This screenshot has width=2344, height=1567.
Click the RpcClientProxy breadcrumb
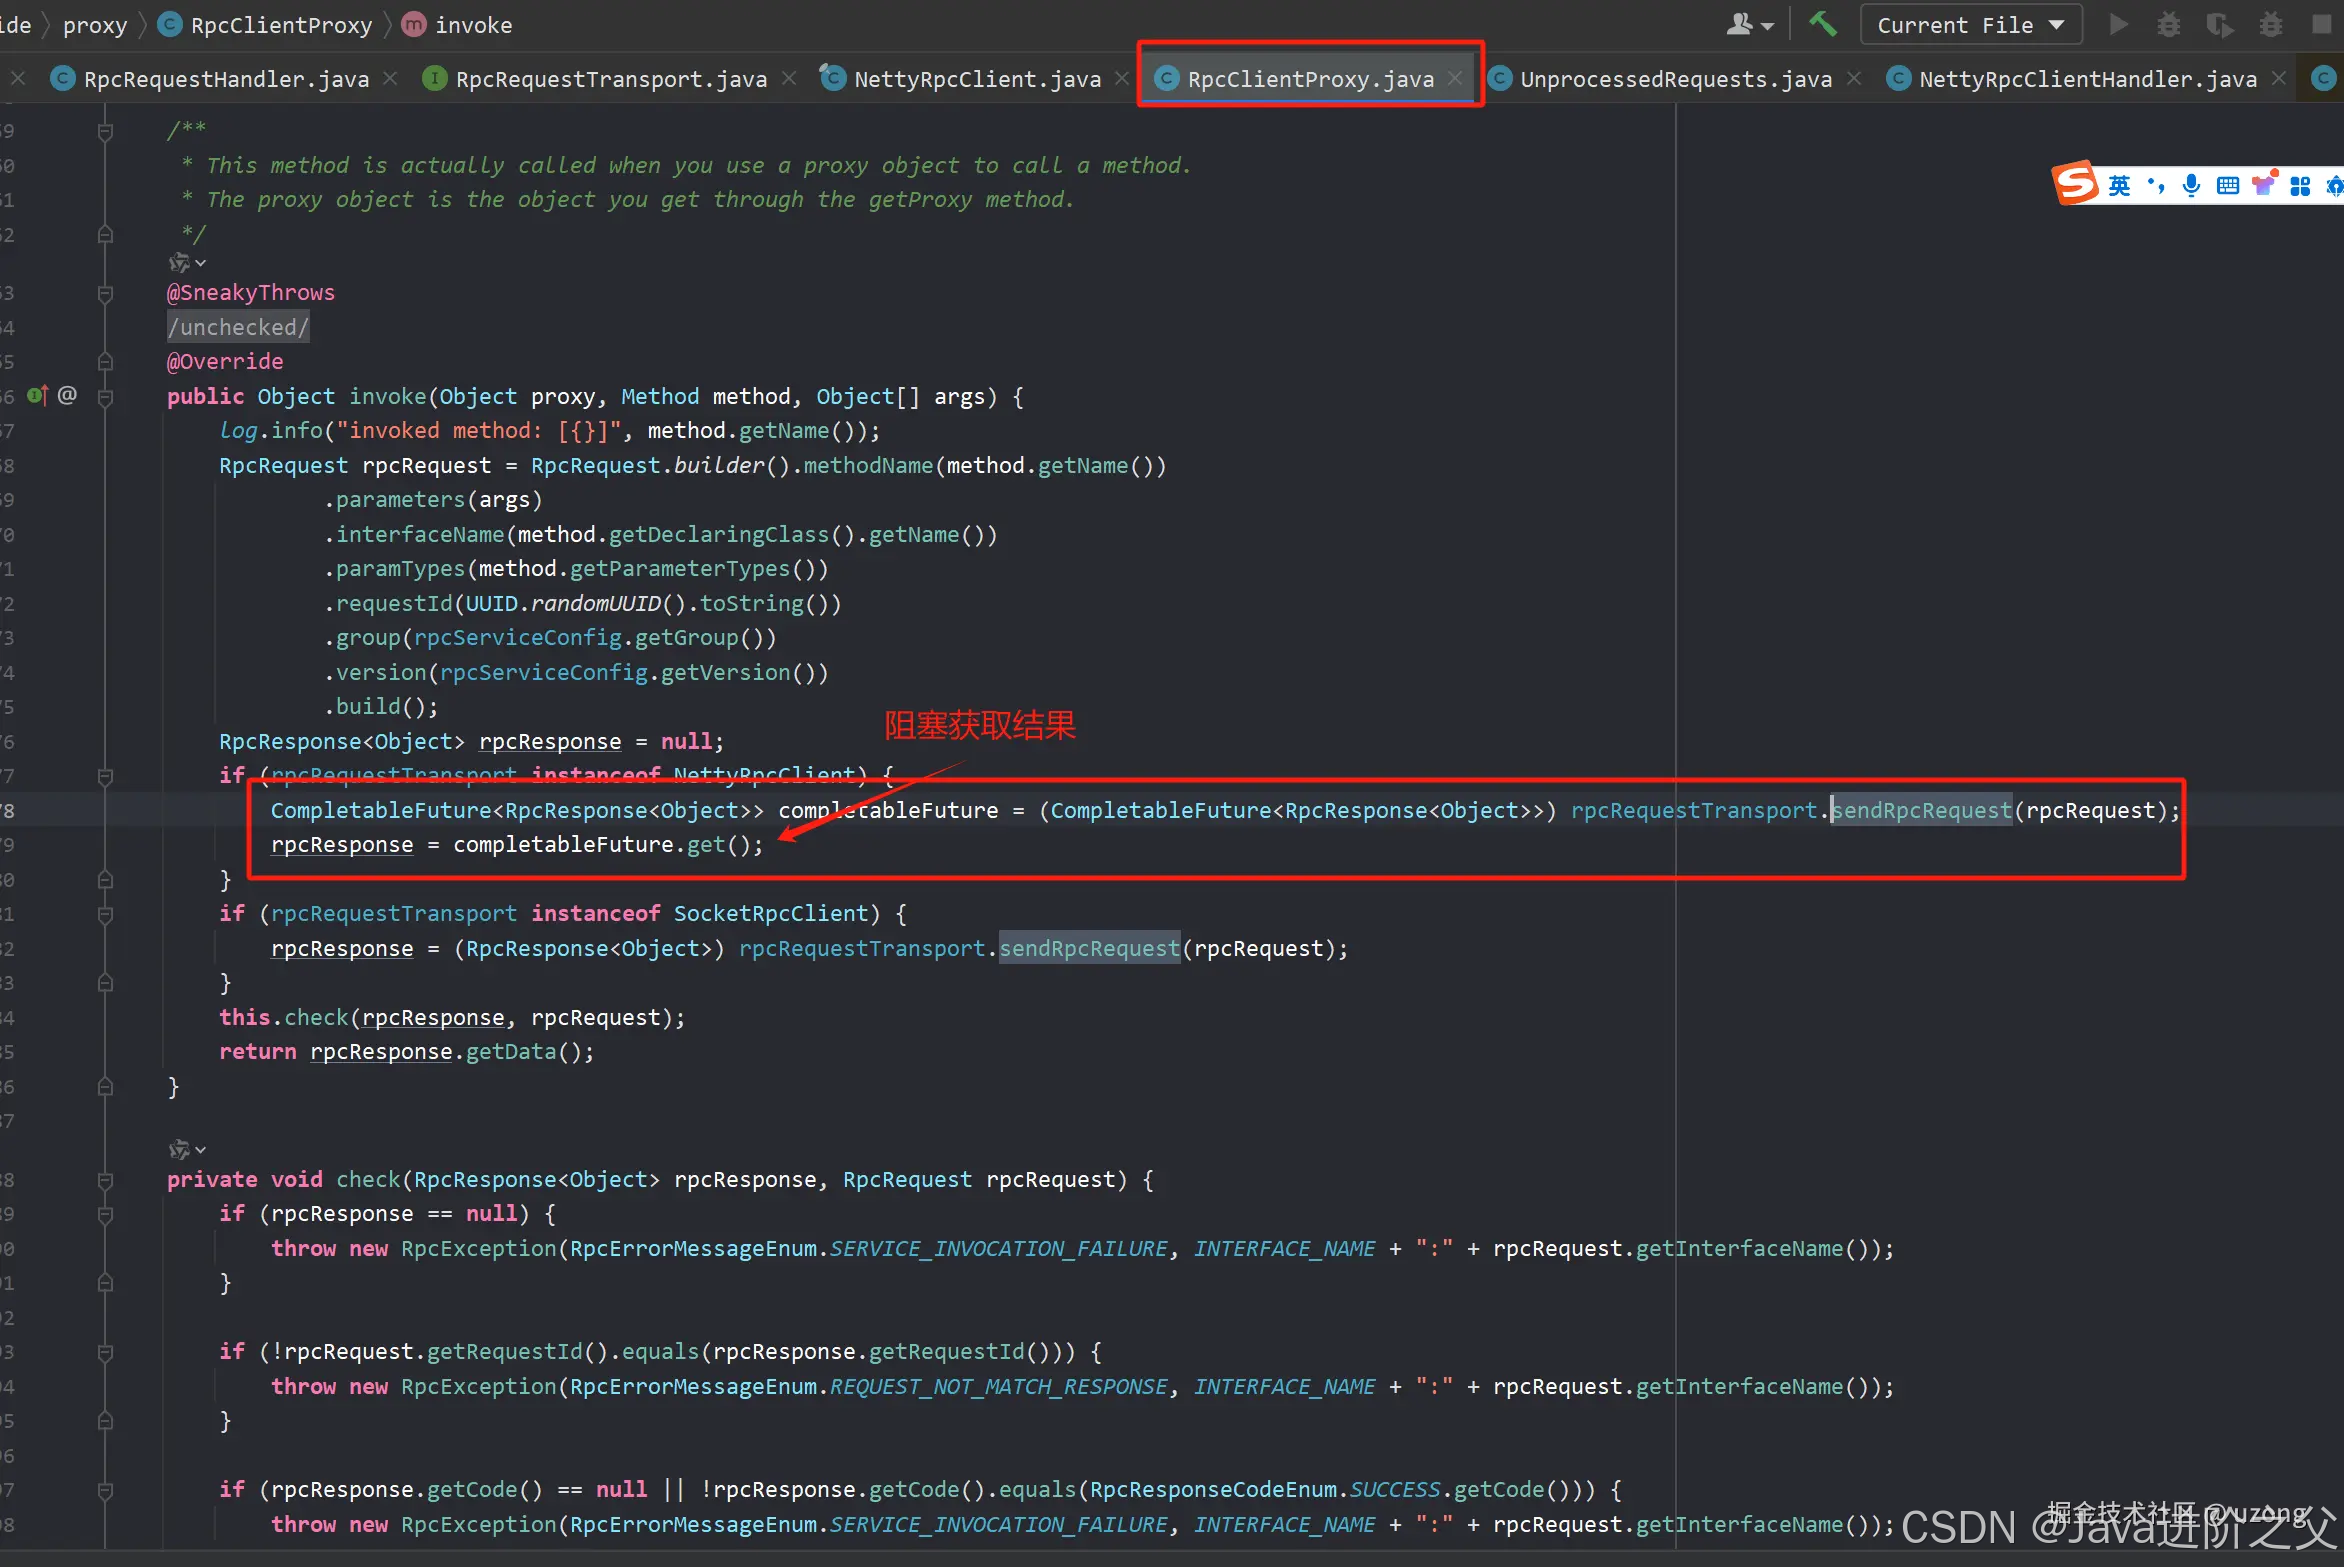click(280, 25)
